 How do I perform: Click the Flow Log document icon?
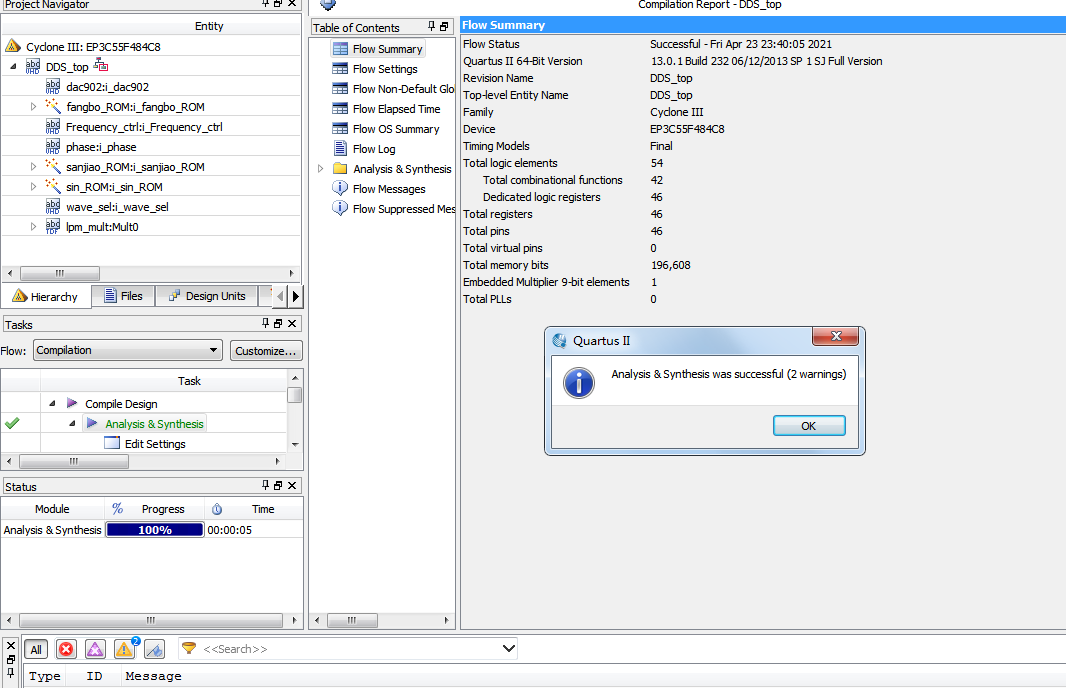(341, 148)
